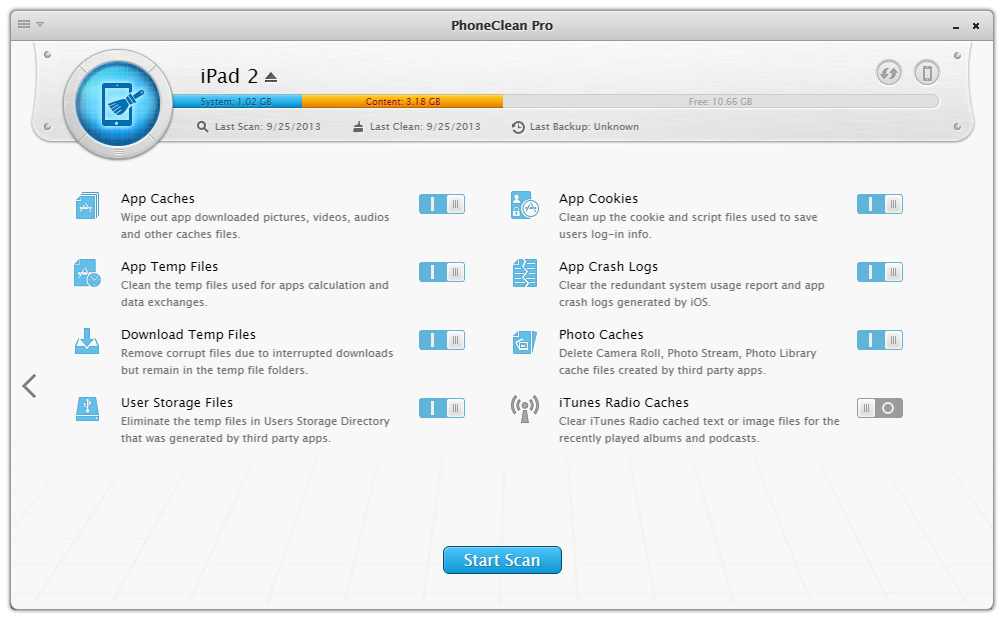The height and width of the screenshot is (620, 1004).
Task: Go back with the left chevron arrow
Action: (29, 386)
